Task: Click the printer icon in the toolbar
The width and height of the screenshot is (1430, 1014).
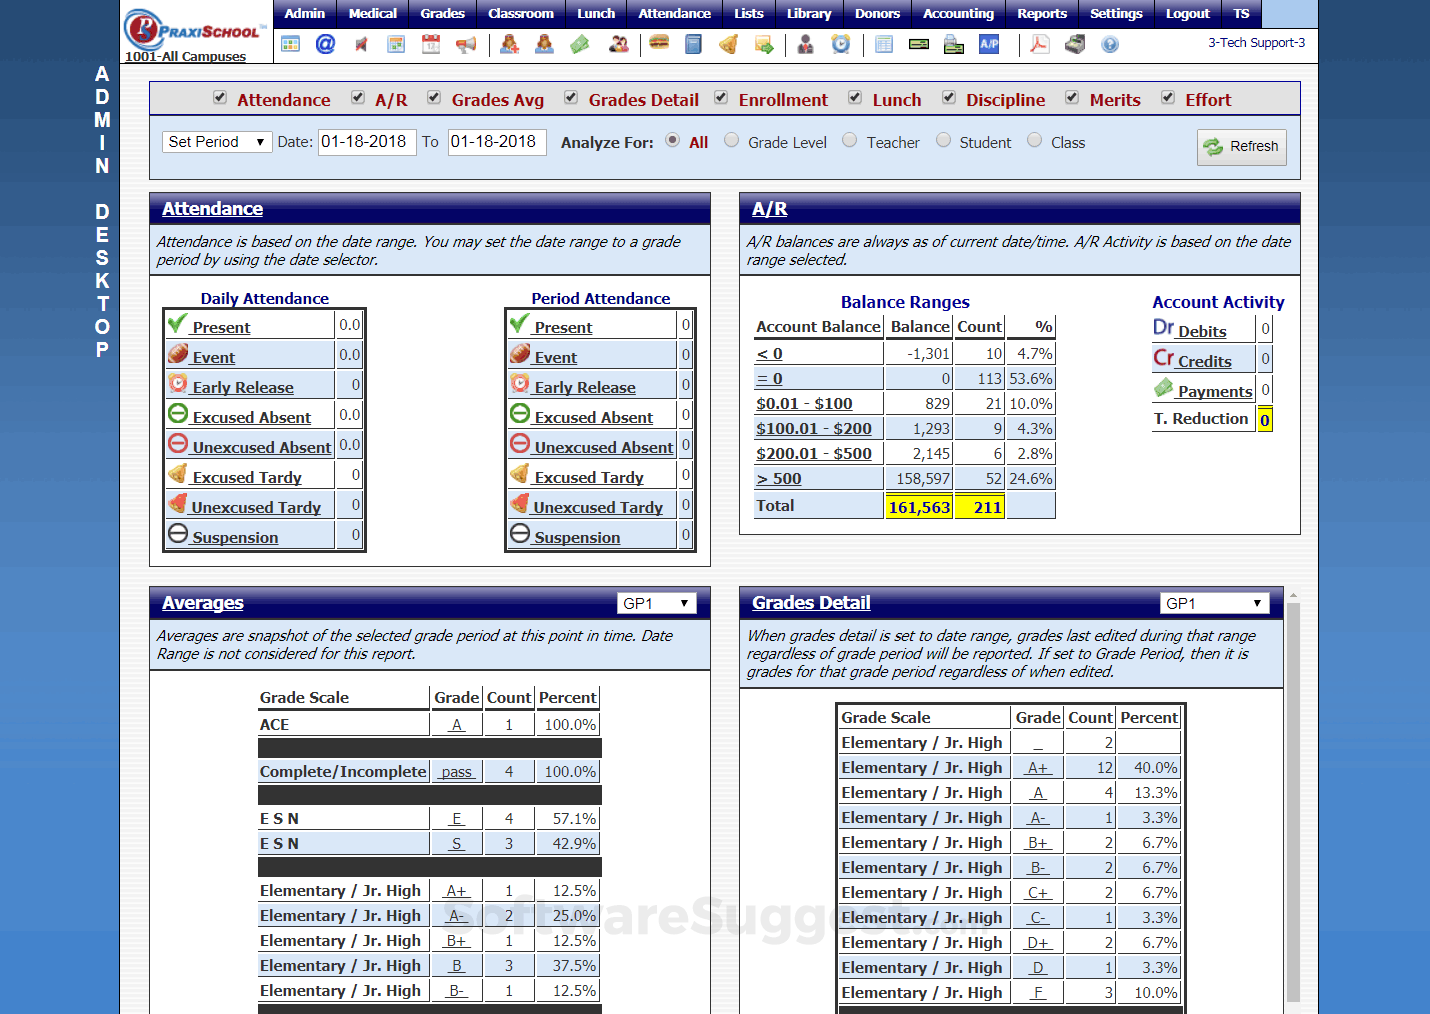Action: (1074, 44)
